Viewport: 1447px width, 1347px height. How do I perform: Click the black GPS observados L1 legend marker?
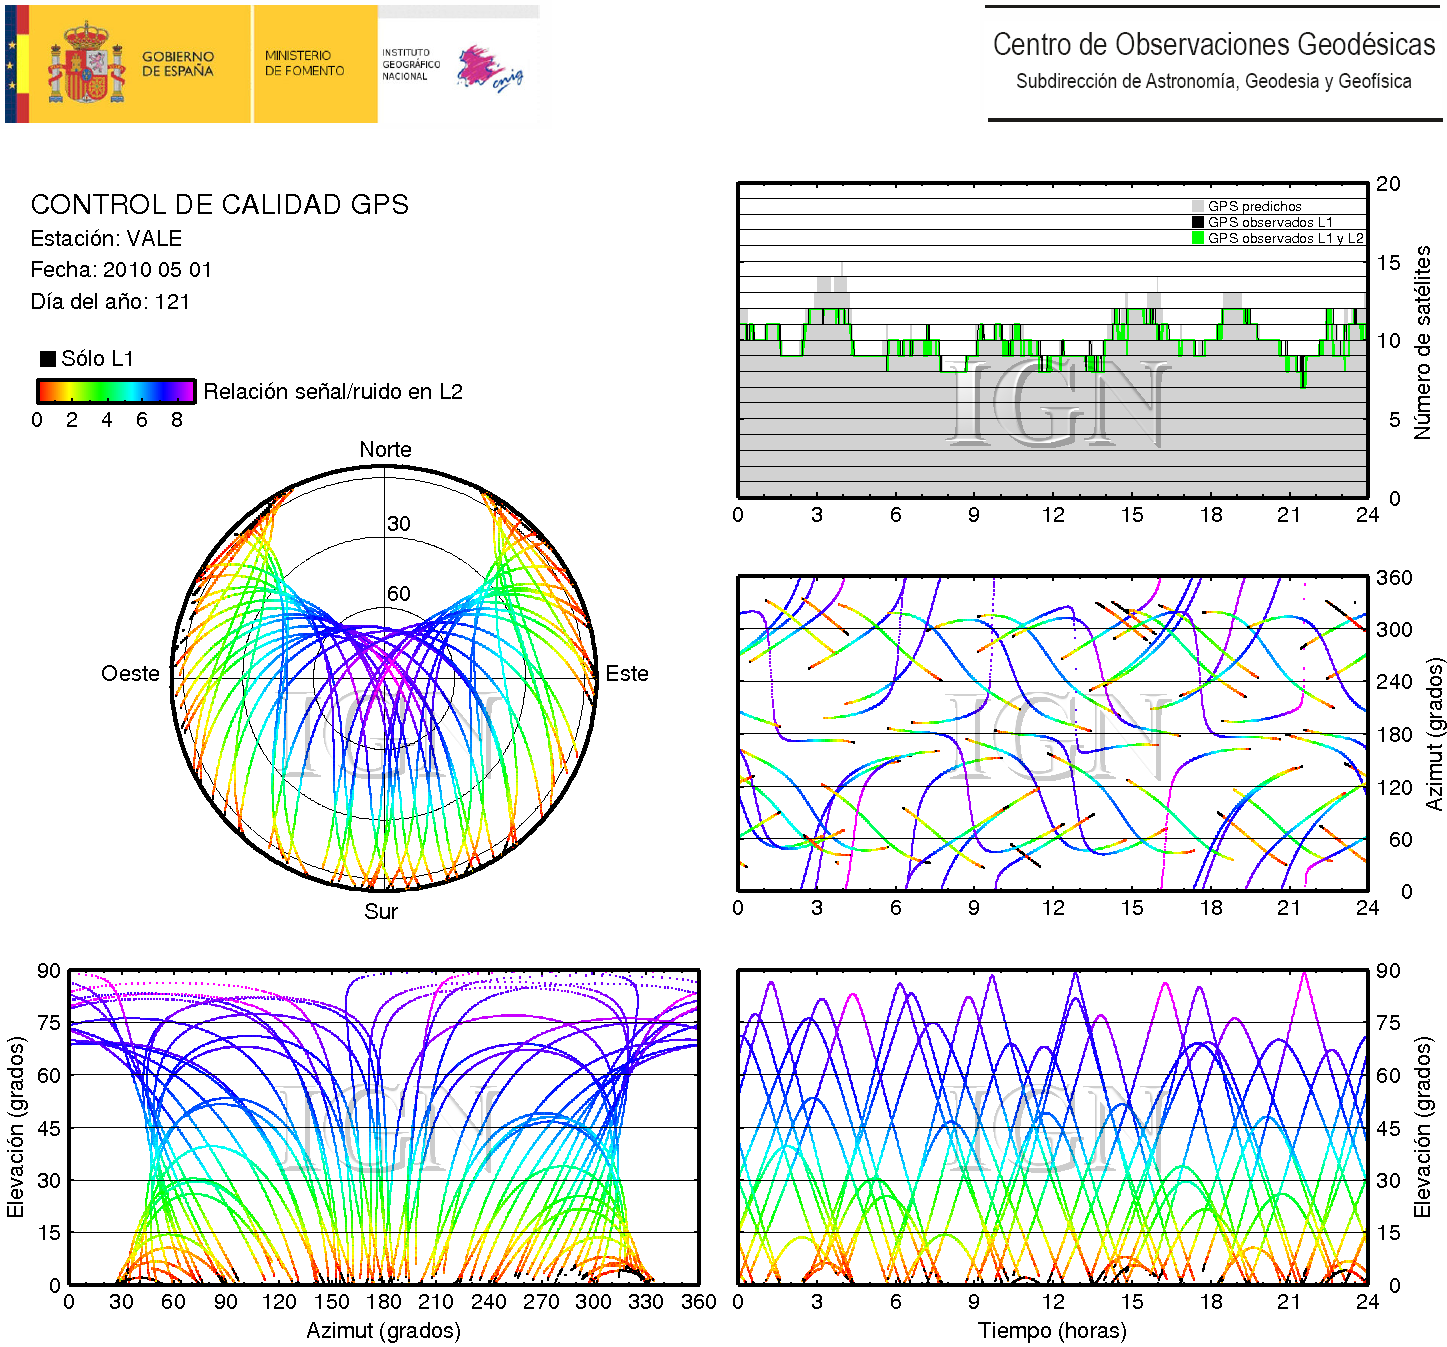pos(1197,222)
